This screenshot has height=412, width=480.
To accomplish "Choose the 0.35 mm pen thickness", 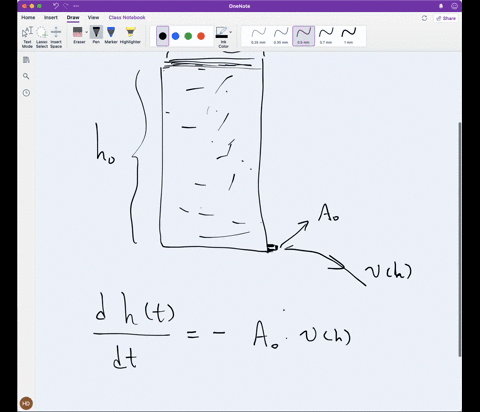I will 281,36.
